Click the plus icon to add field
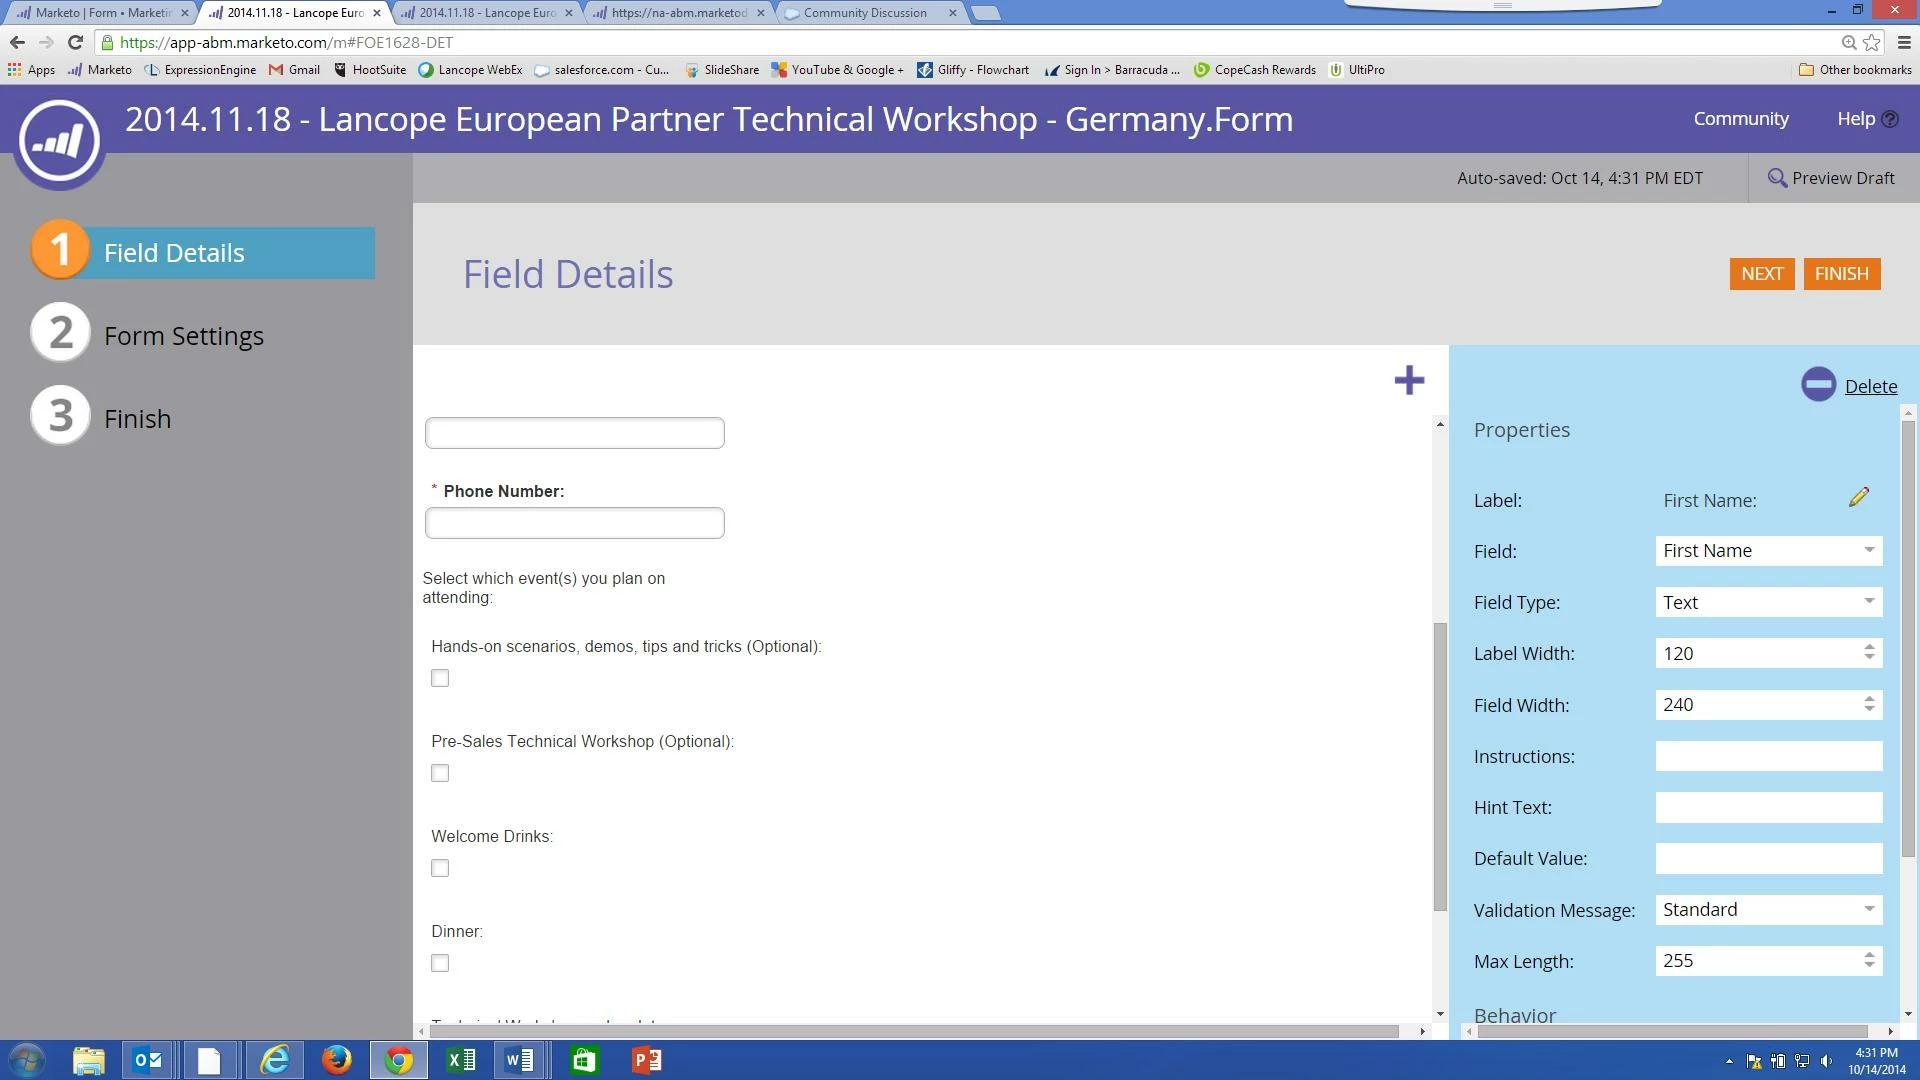The width and height of the screenshot is (1920, 1080). point(1409,380)
